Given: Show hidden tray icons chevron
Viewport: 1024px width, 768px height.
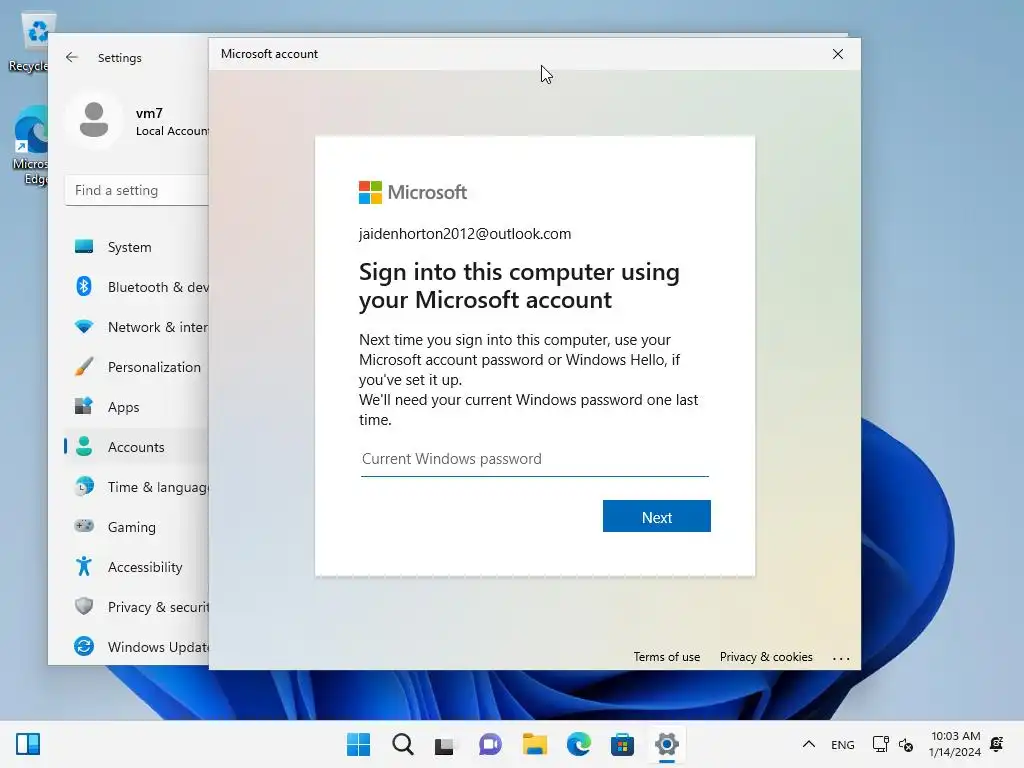Looking at the screenshot, I should pyautogui.click(x=808, y=744).
